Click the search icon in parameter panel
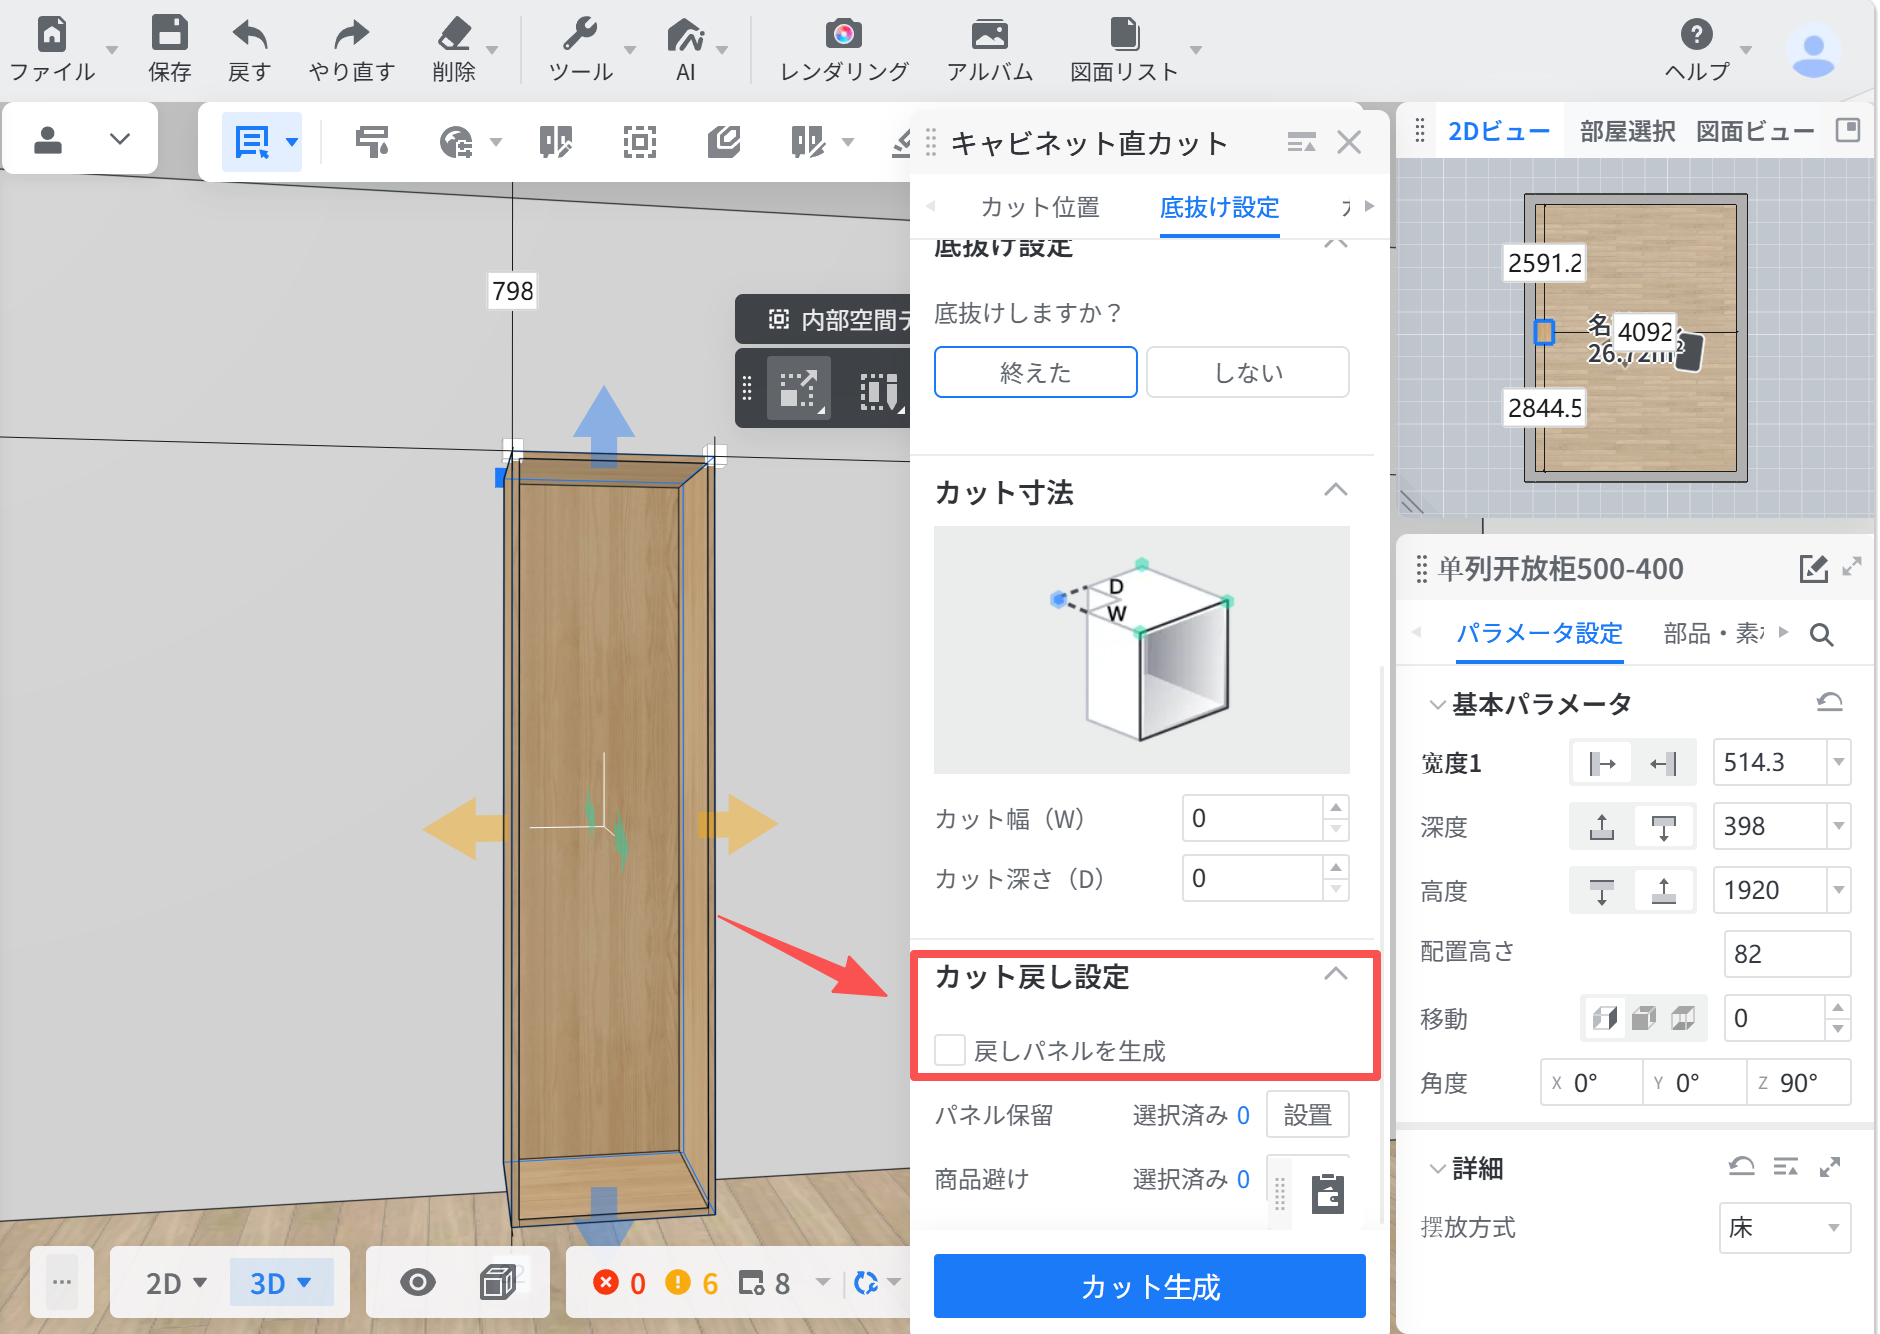This screenshot has height=1334, width=1880. (1821, 634)
